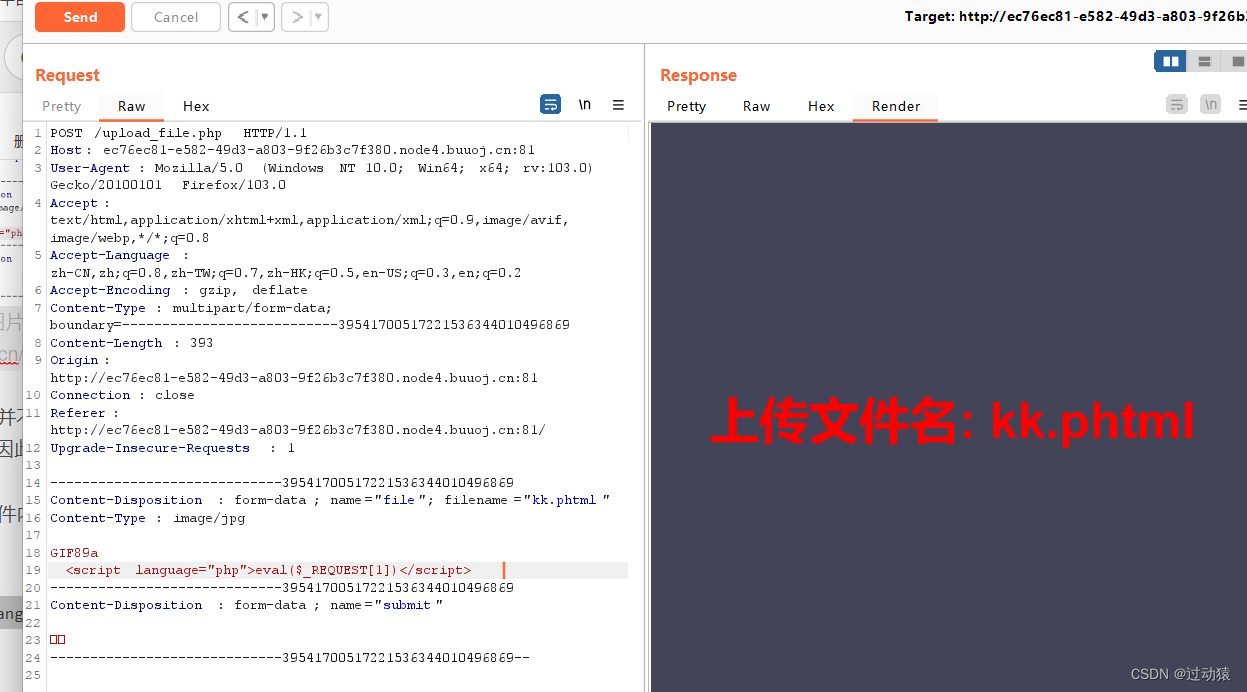This screenshot has height=692, width=1247.
Task: Click the Request panel heading
Action: [x=67, y=75]
